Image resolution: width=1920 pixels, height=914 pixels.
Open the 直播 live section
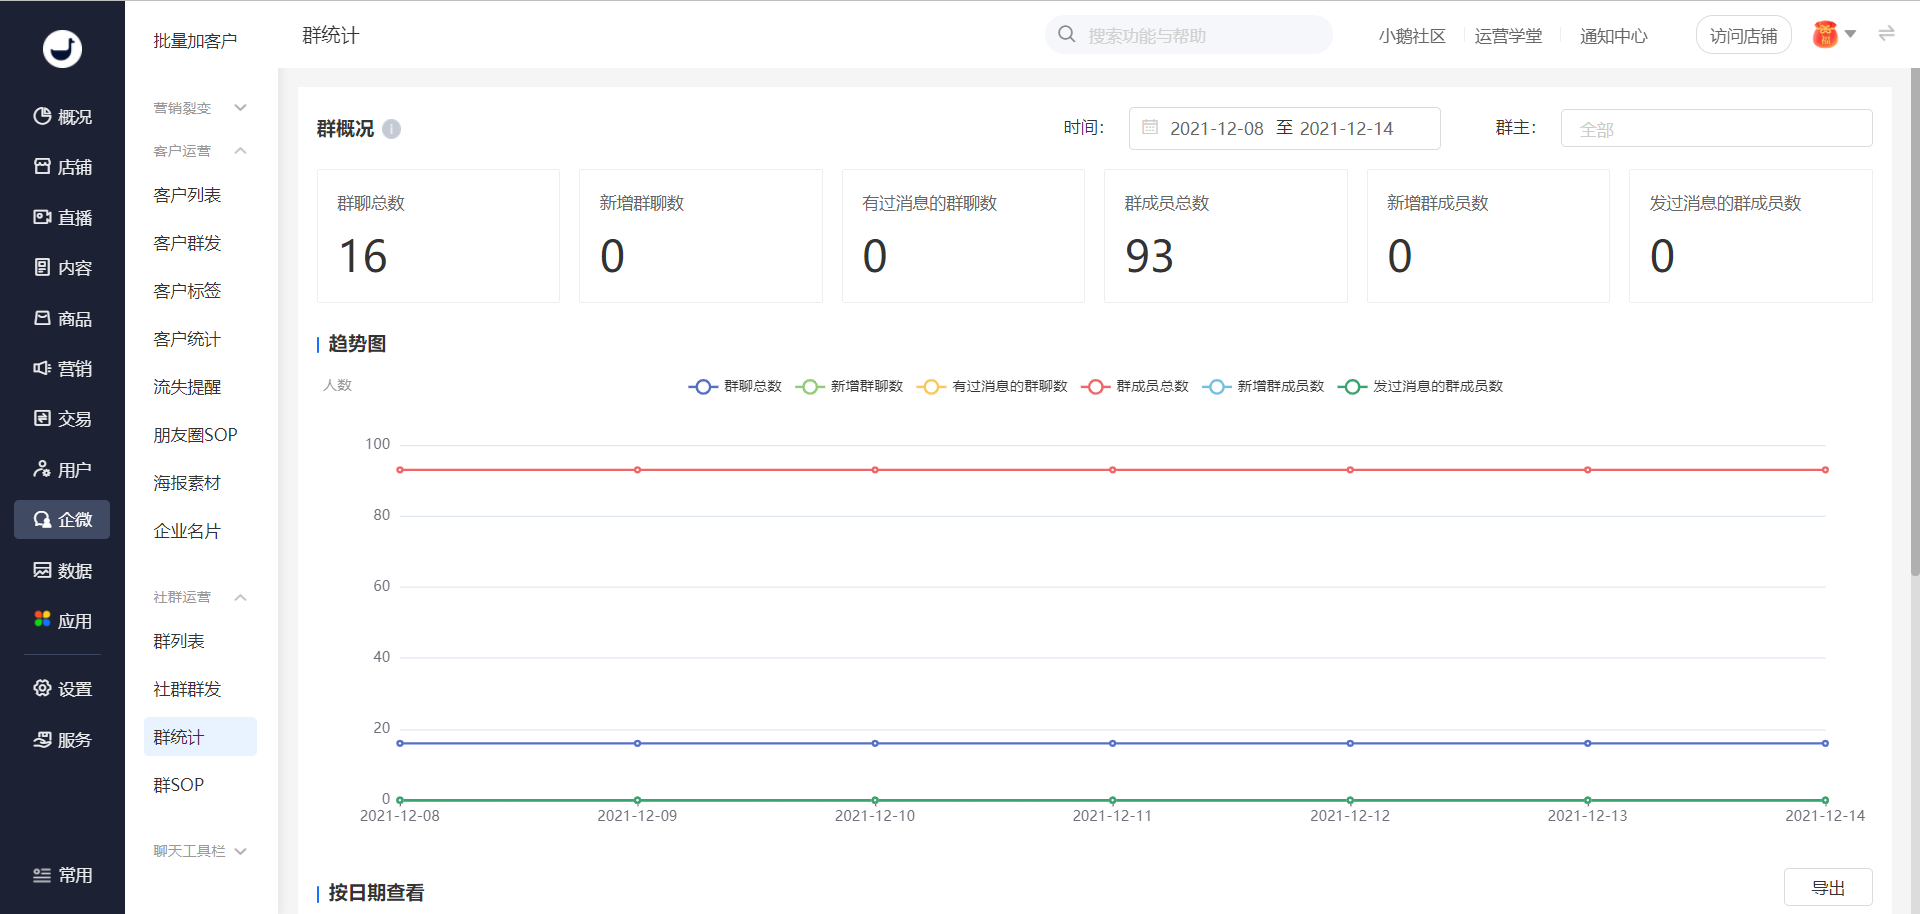(62, 217)
